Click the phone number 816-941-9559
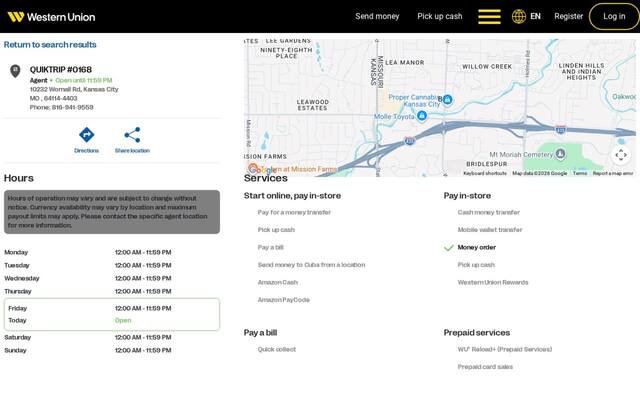The image size is (640, 400). 73,107
